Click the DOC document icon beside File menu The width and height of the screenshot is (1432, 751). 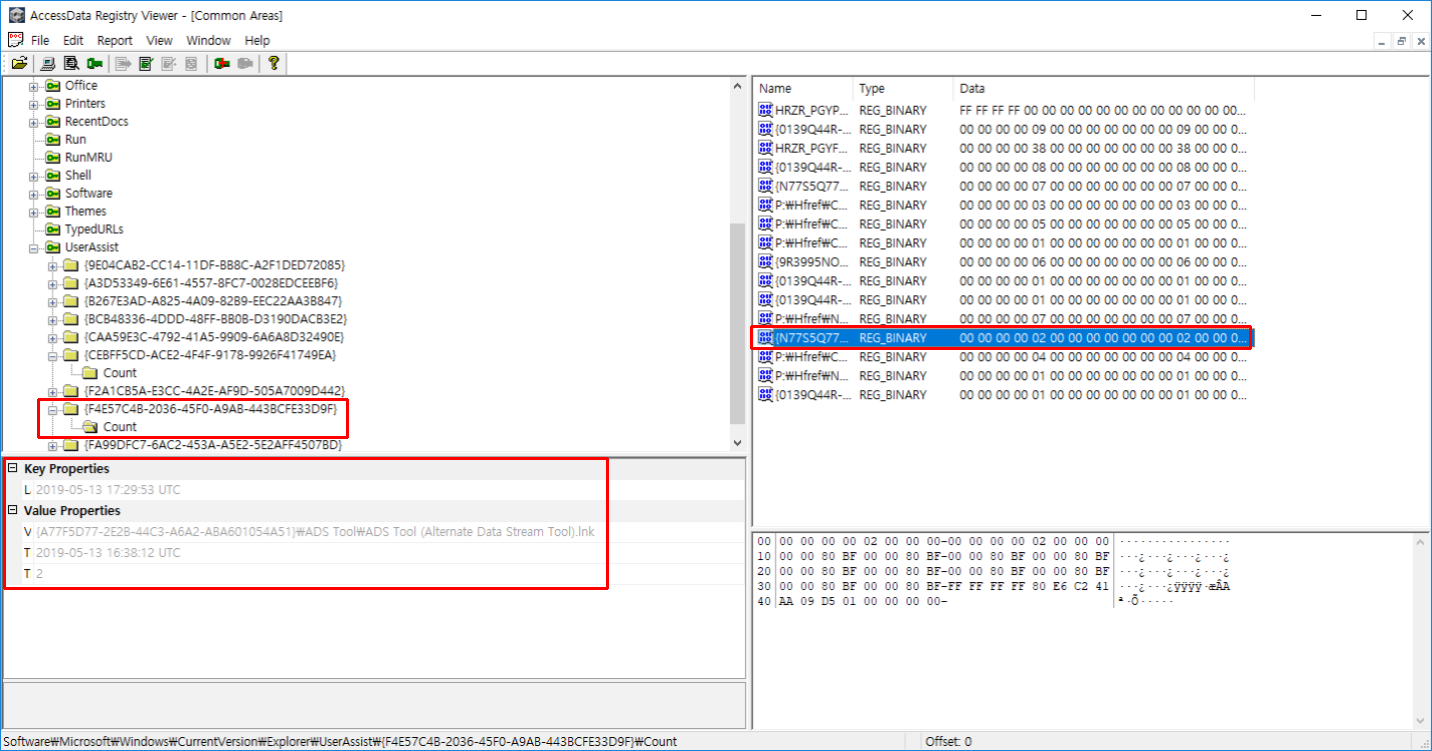[x=15, y=40]
